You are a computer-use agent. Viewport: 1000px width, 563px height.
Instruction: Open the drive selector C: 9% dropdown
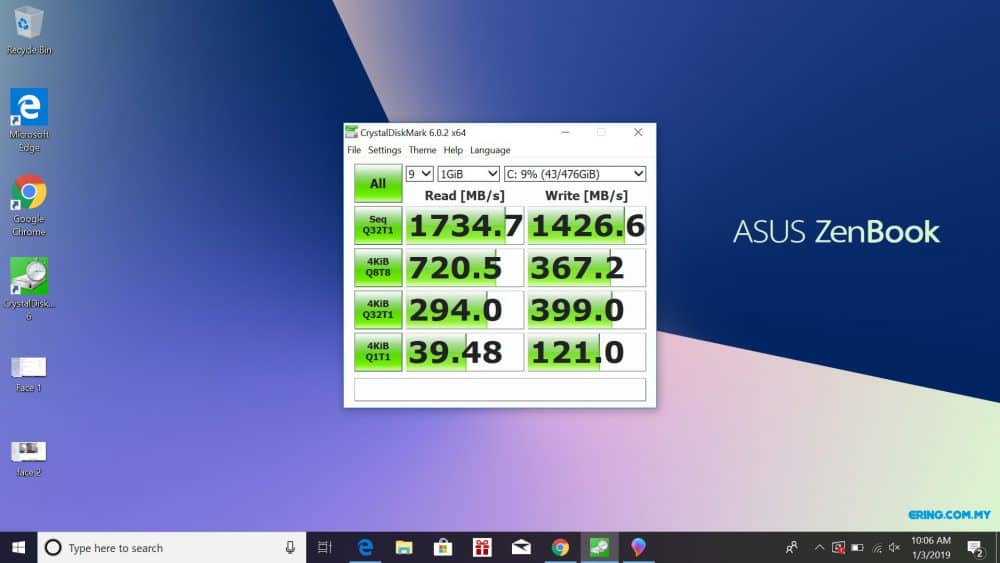point(575,173)
